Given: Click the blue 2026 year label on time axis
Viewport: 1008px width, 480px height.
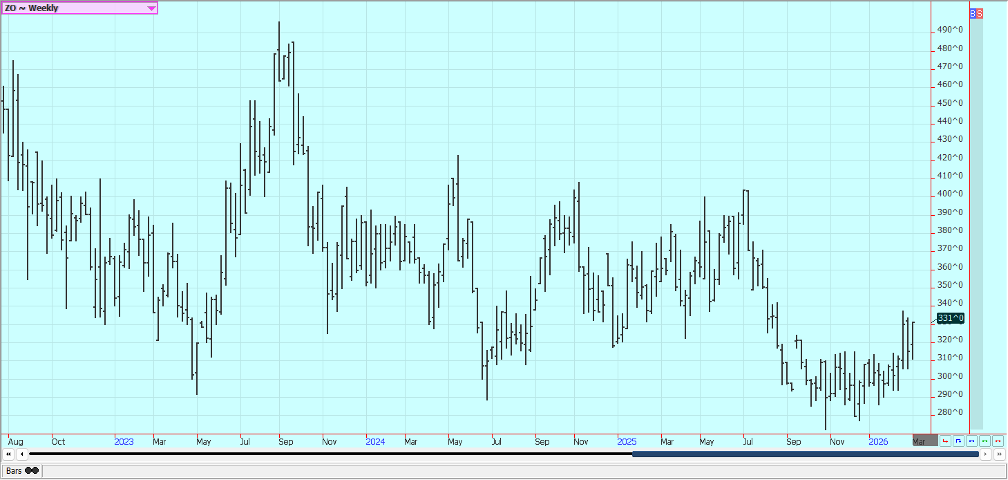Looking at the screenshot, I should pos(878,440).
